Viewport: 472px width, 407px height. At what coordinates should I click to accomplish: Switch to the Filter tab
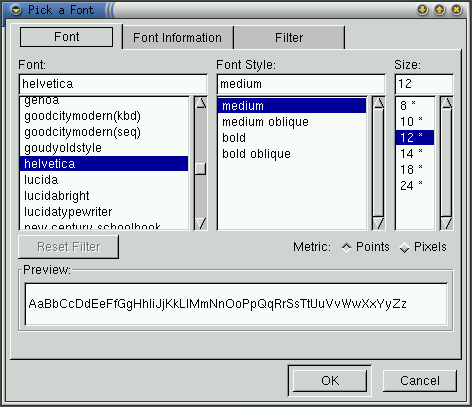pos(289,38)
